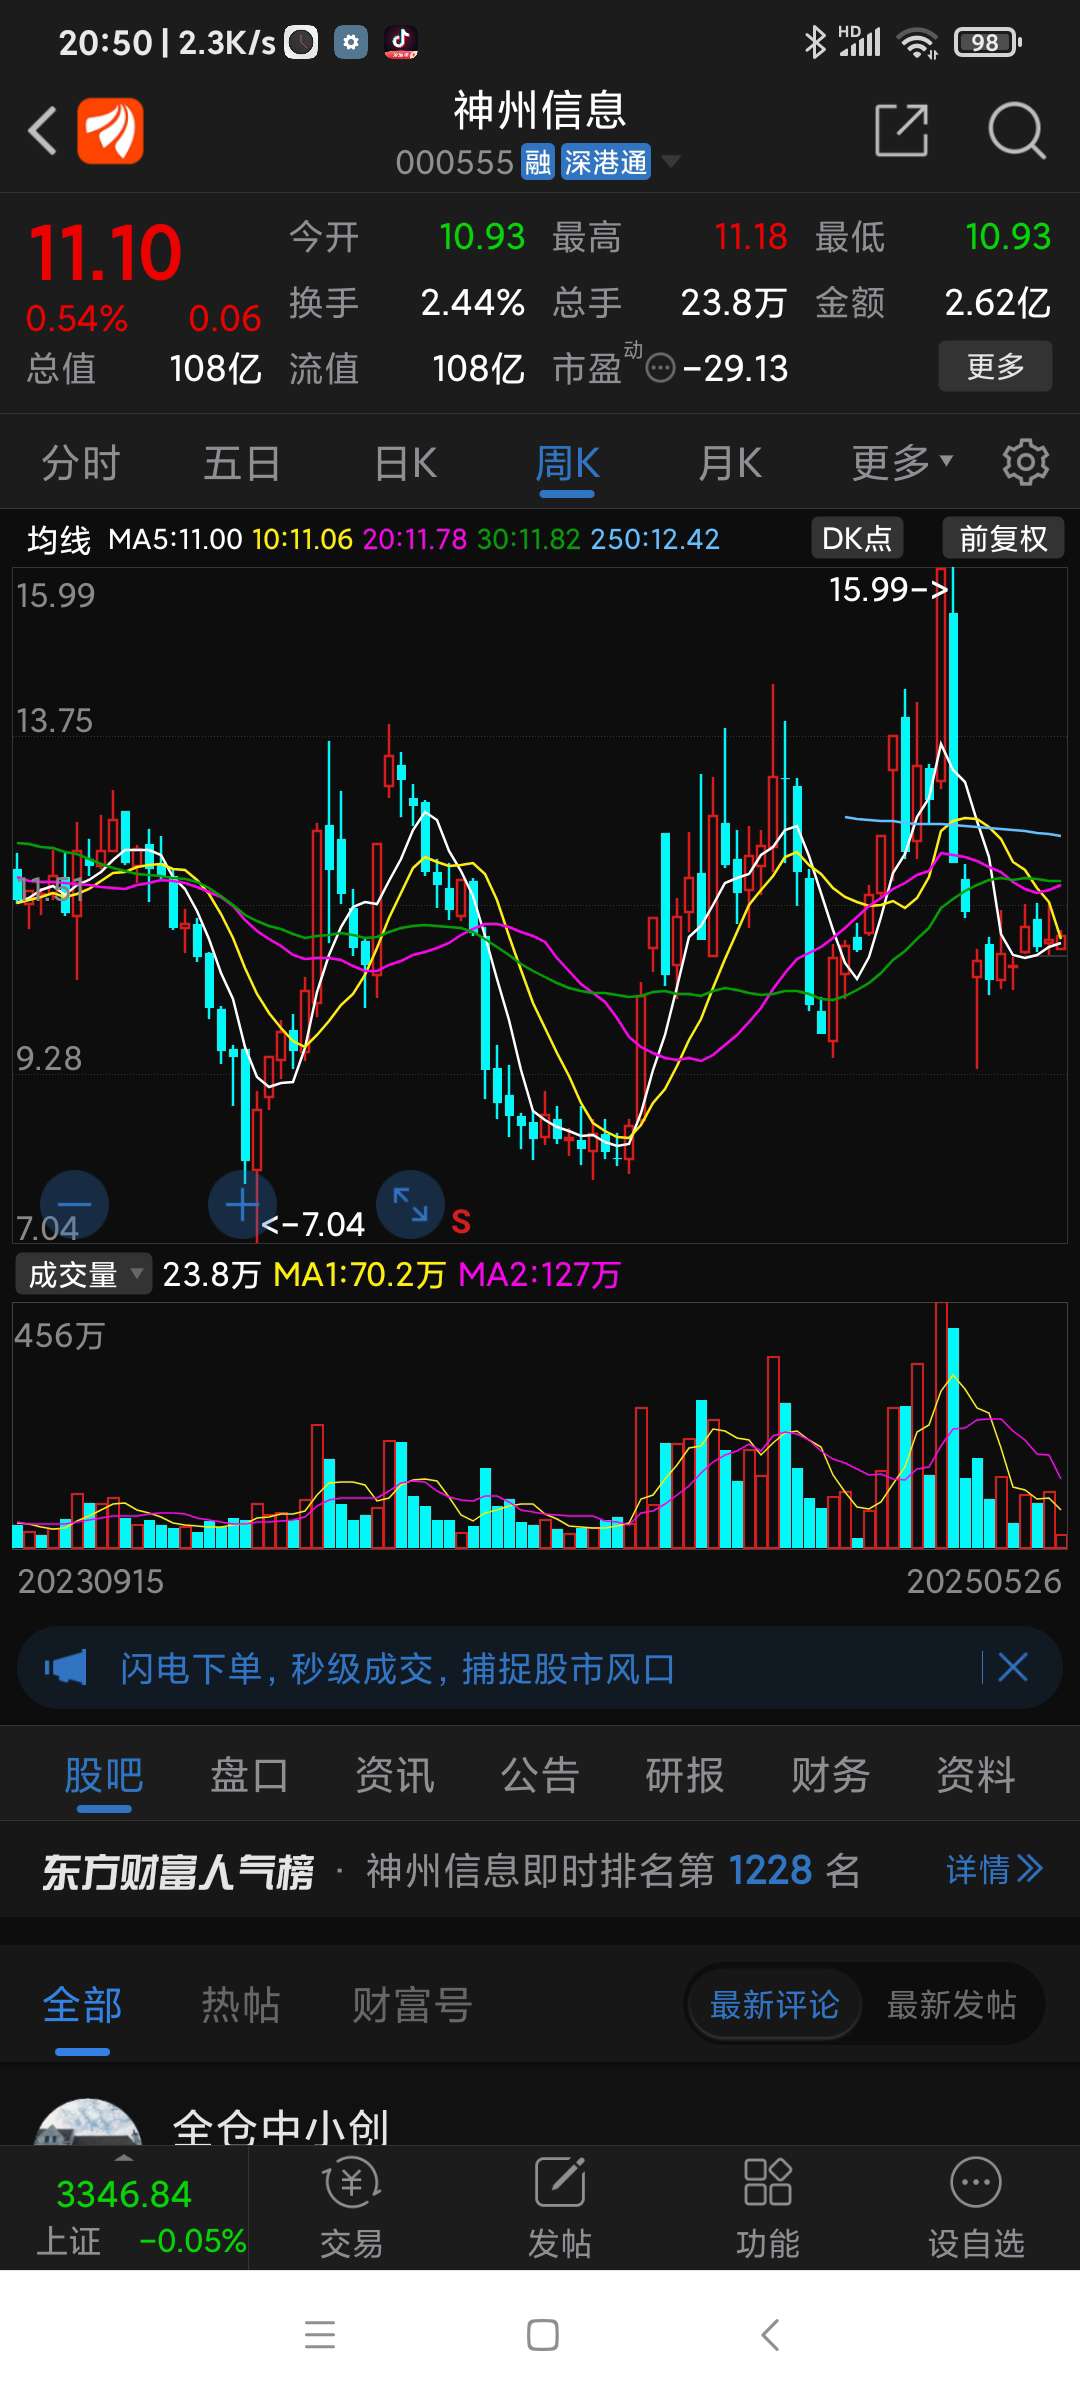The height and width of the screenshot is (2400, 1080).
Task: Close the flash order banner
Action: coord(1013,1667)
